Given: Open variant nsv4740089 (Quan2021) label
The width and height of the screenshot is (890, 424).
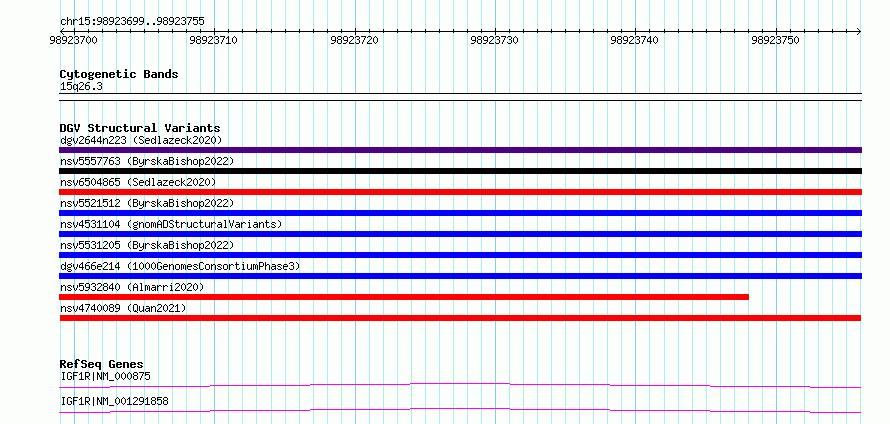Looking at the screenshot, I should 123,308.
